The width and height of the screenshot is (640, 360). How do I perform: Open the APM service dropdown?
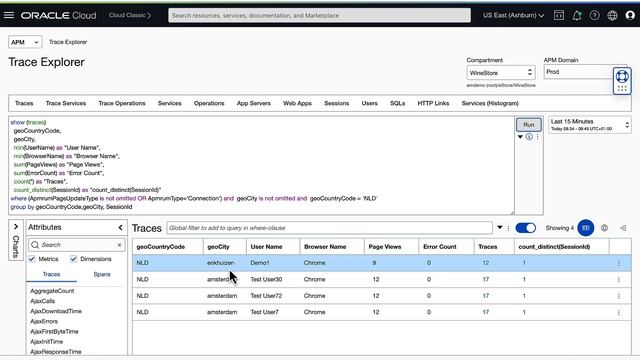[25, 42]
